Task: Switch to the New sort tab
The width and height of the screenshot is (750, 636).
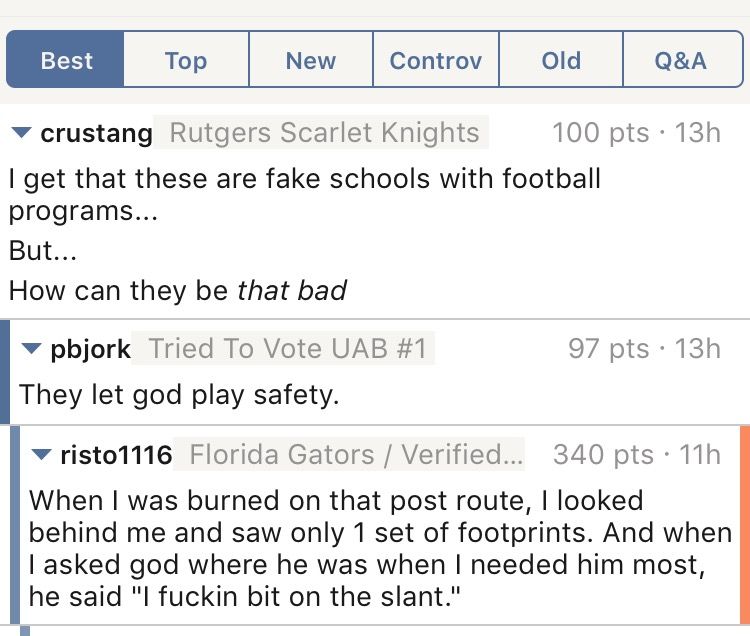Action: point(311,59)
